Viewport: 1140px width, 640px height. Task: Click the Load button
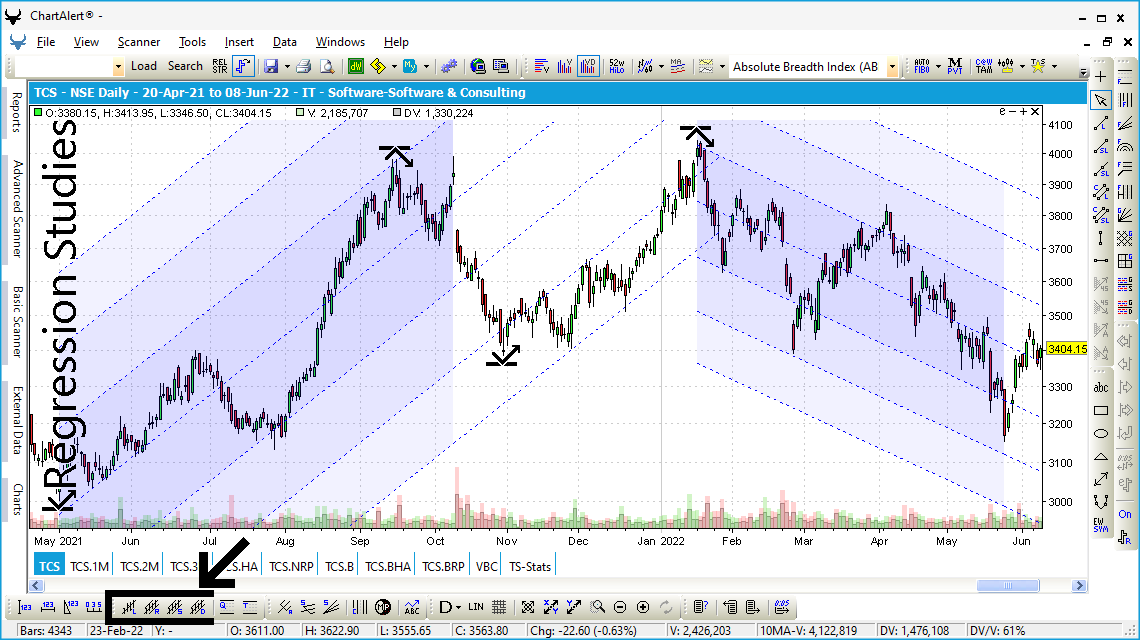[x=144, y=66]
